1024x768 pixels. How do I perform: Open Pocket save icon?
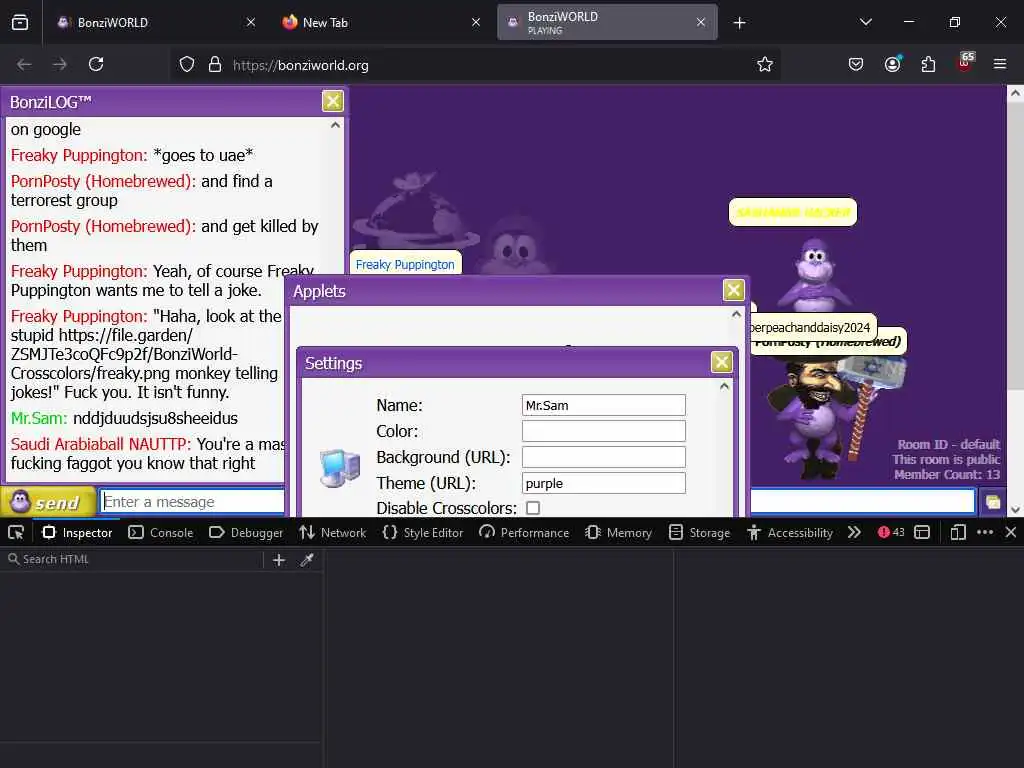[x=856, y=65]
